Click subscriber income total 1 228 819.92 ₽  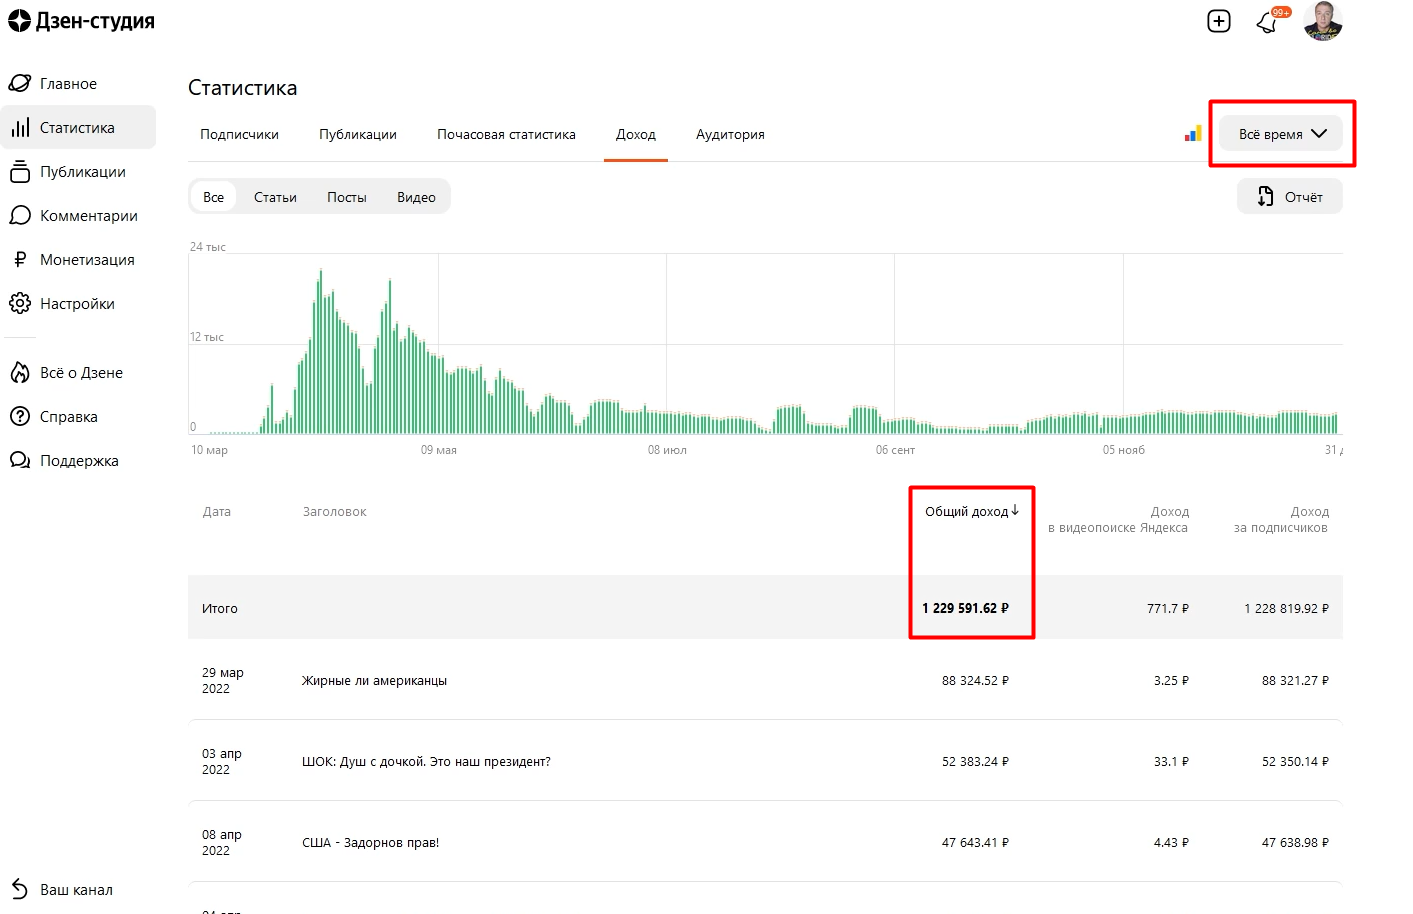pos(1286,608)
